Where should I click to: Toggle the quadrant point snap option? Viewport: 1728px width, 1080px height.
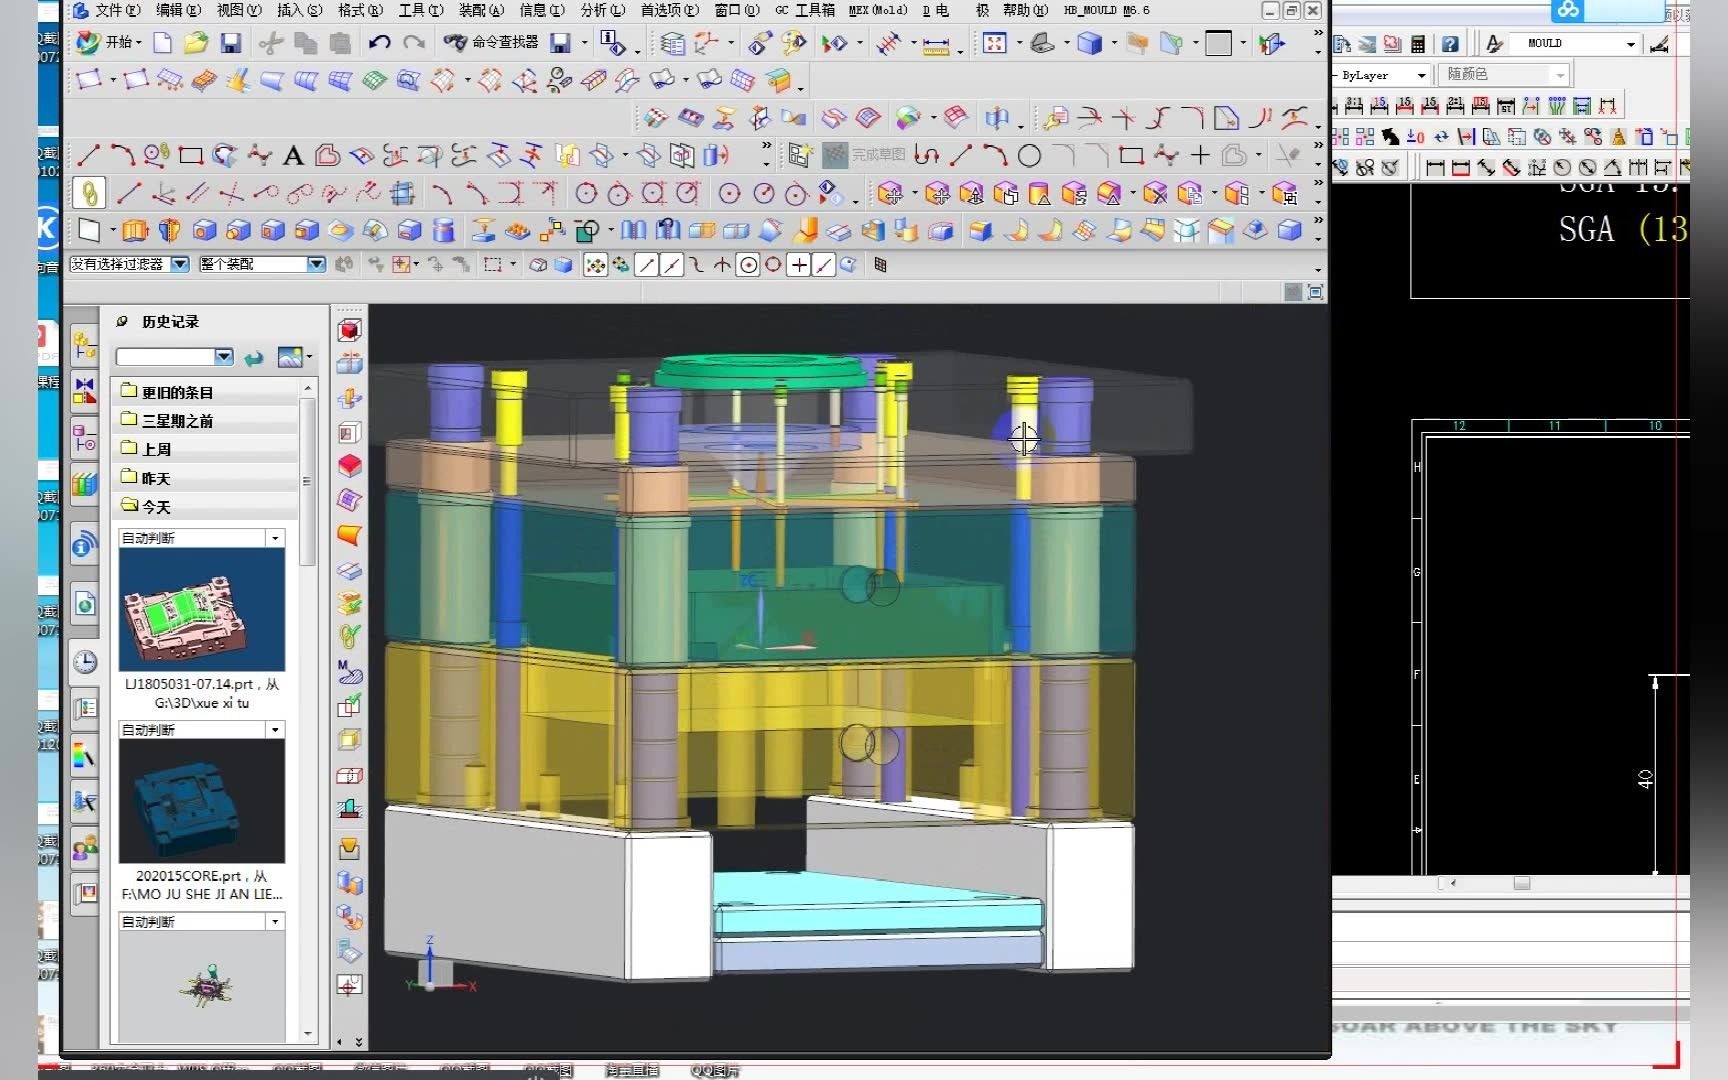coord(773,265)
